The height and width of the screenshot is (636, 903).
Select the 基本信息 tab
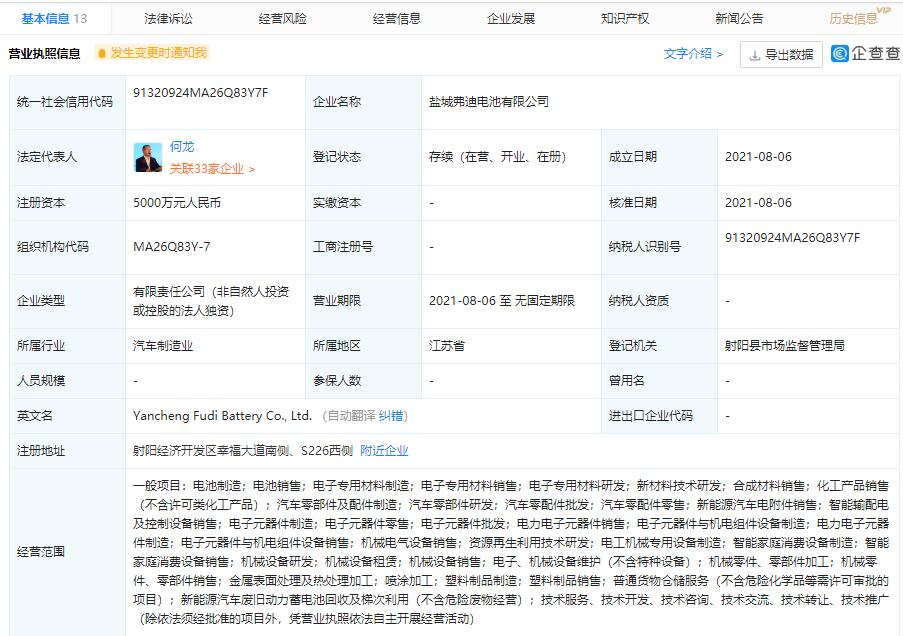(44, 17)
